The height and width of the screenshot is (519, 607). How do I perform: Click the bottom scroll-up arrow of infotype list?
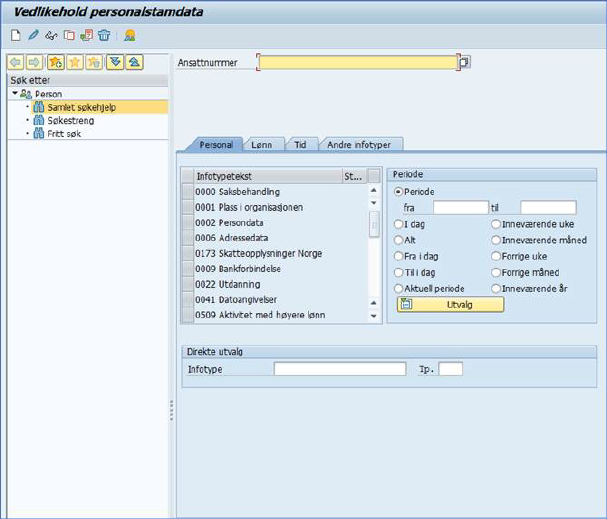coord(374,303)
